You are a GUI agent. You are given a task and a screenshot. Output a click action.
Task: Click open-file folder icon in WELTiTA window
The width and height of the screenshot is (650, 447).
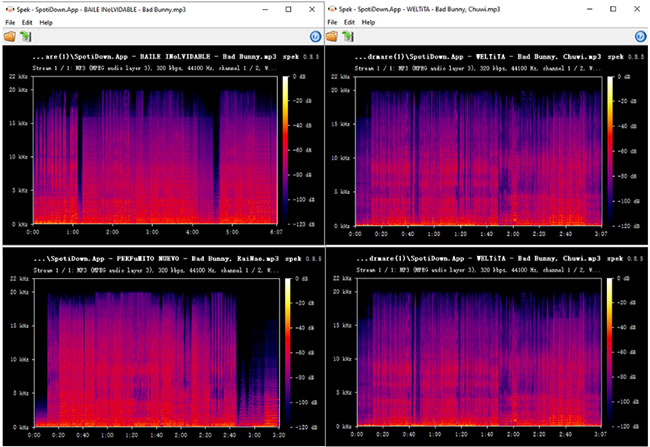332,36
